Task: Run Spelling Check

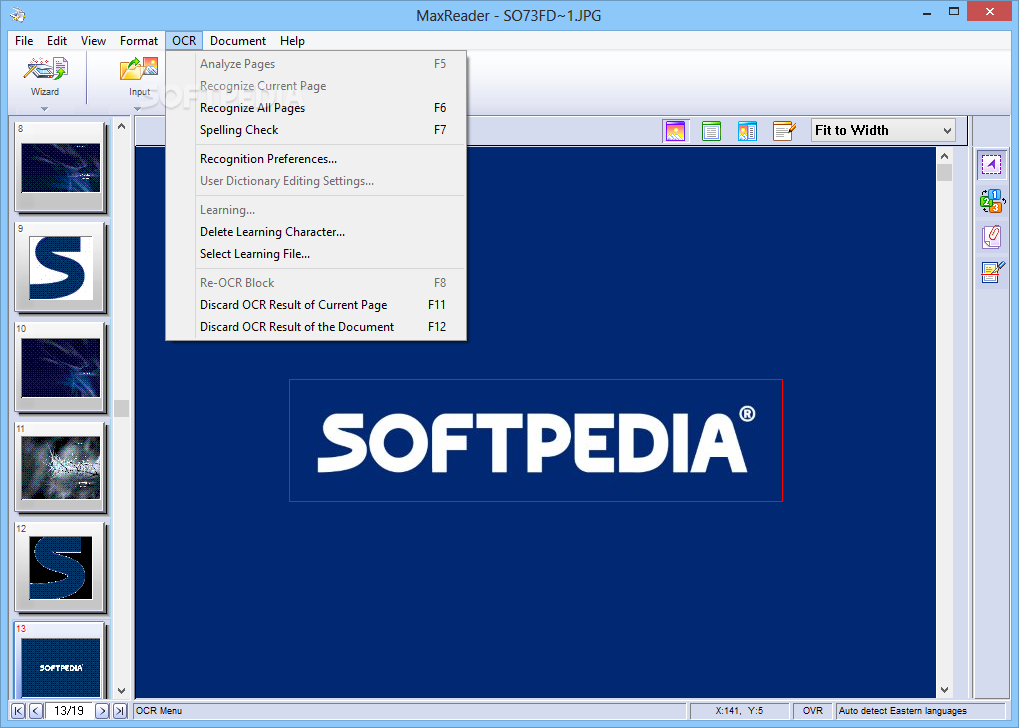Action: 316,130
